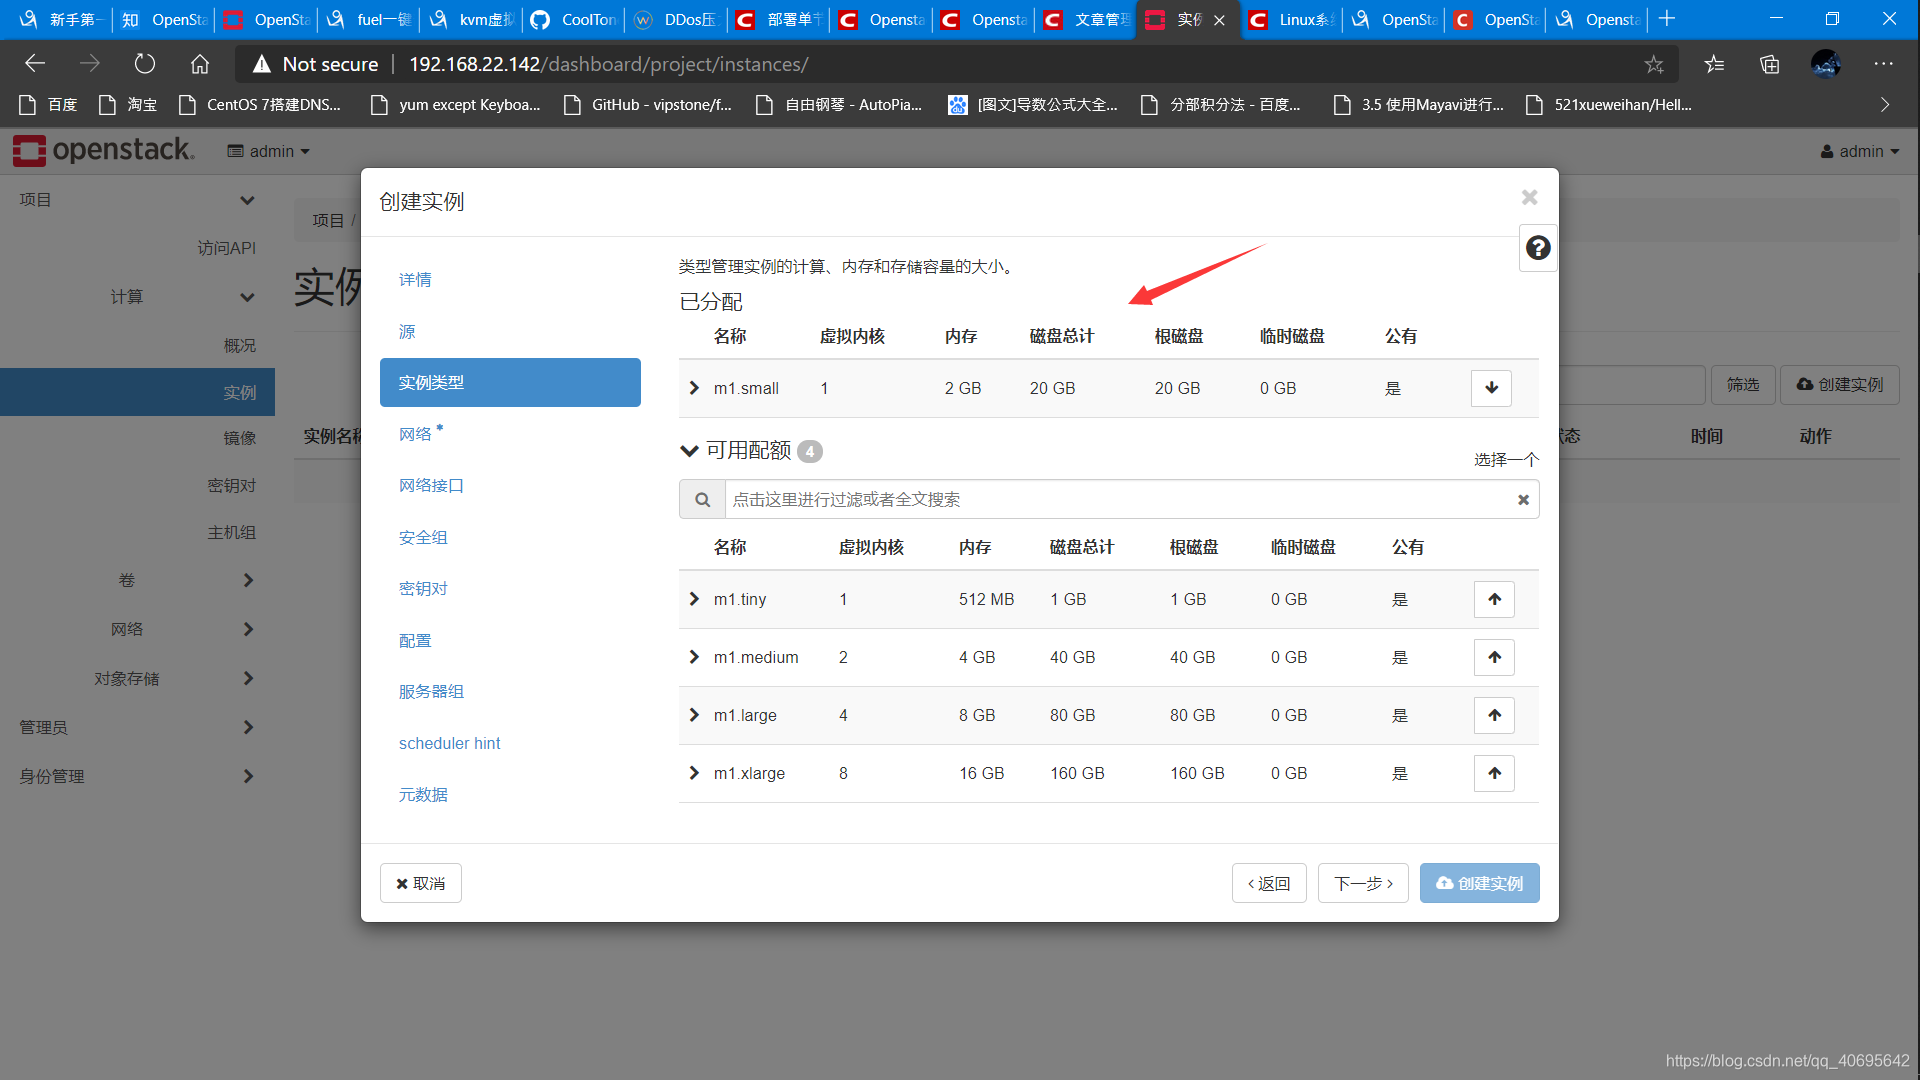Open the Not secure site info warning
Viewport: 1920px width, 1080px height.
(x=315, y=64)
